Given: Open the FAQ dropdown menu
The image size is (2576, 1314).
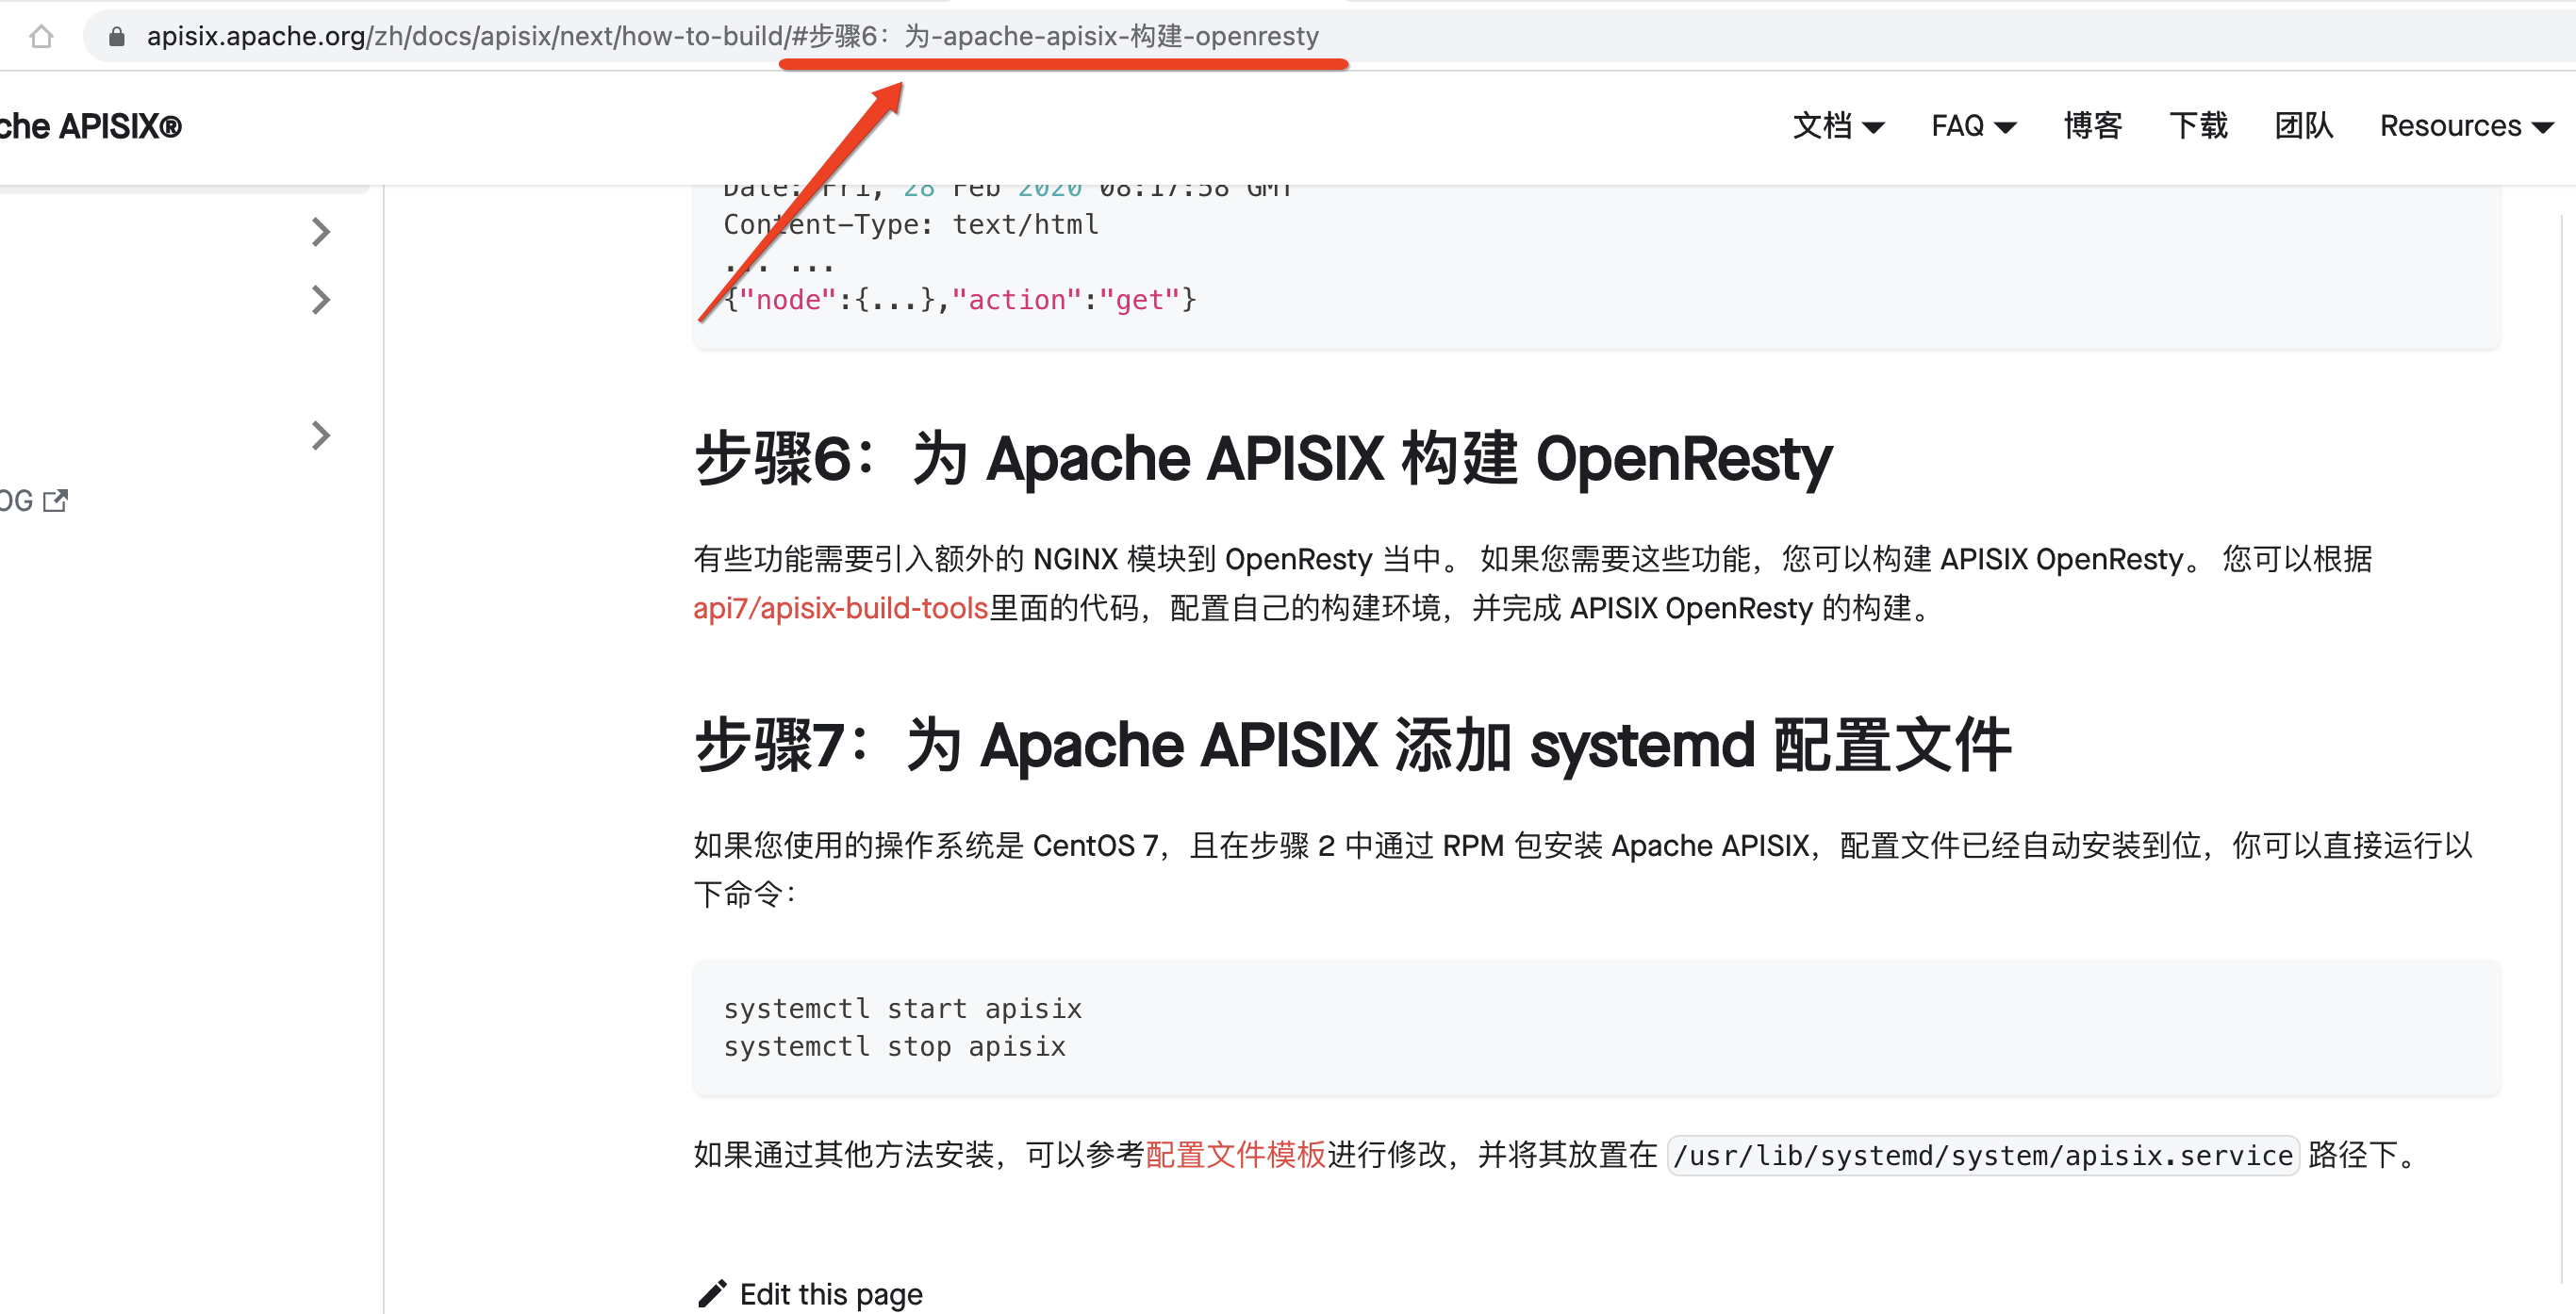Looking at the screenshot, I should [x=1972, y=126].
